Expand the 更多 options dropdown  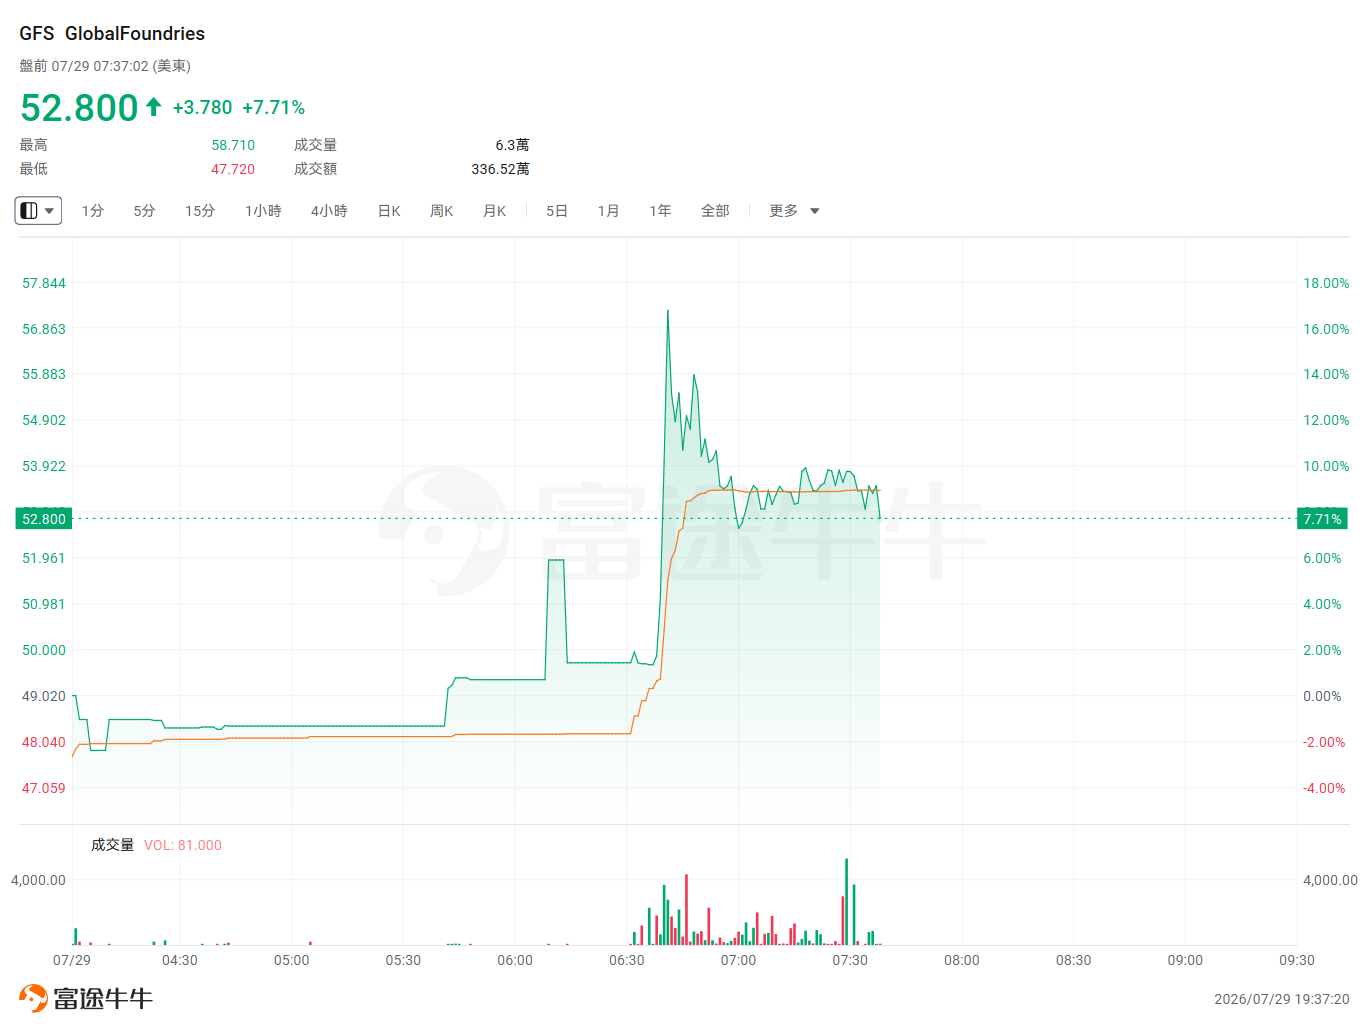click(x=794, y=211)
